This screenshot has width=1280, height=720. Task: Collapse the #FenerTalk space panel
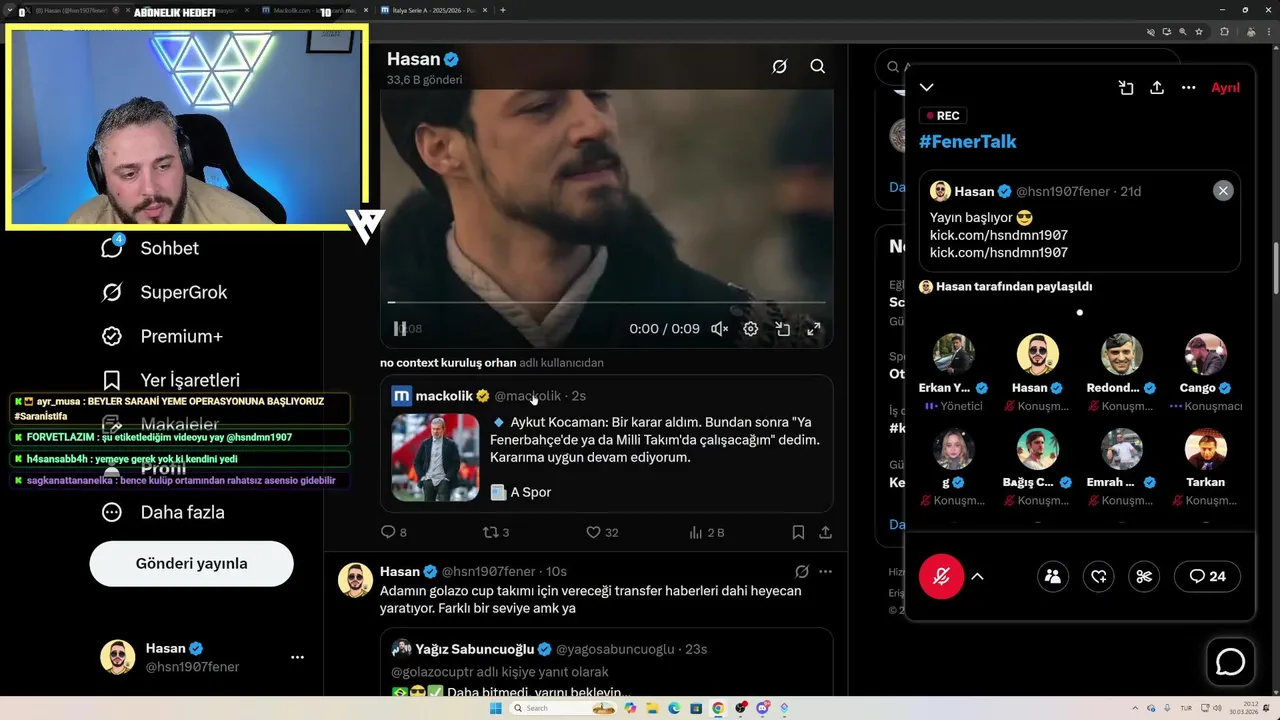pyautogui.click(x=926, y=88)
